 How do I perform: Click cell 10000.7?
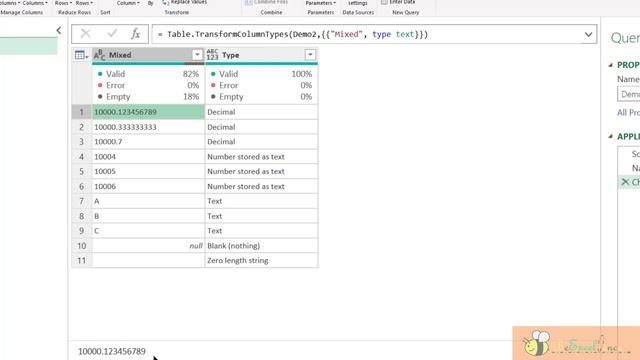coord(148,142)
